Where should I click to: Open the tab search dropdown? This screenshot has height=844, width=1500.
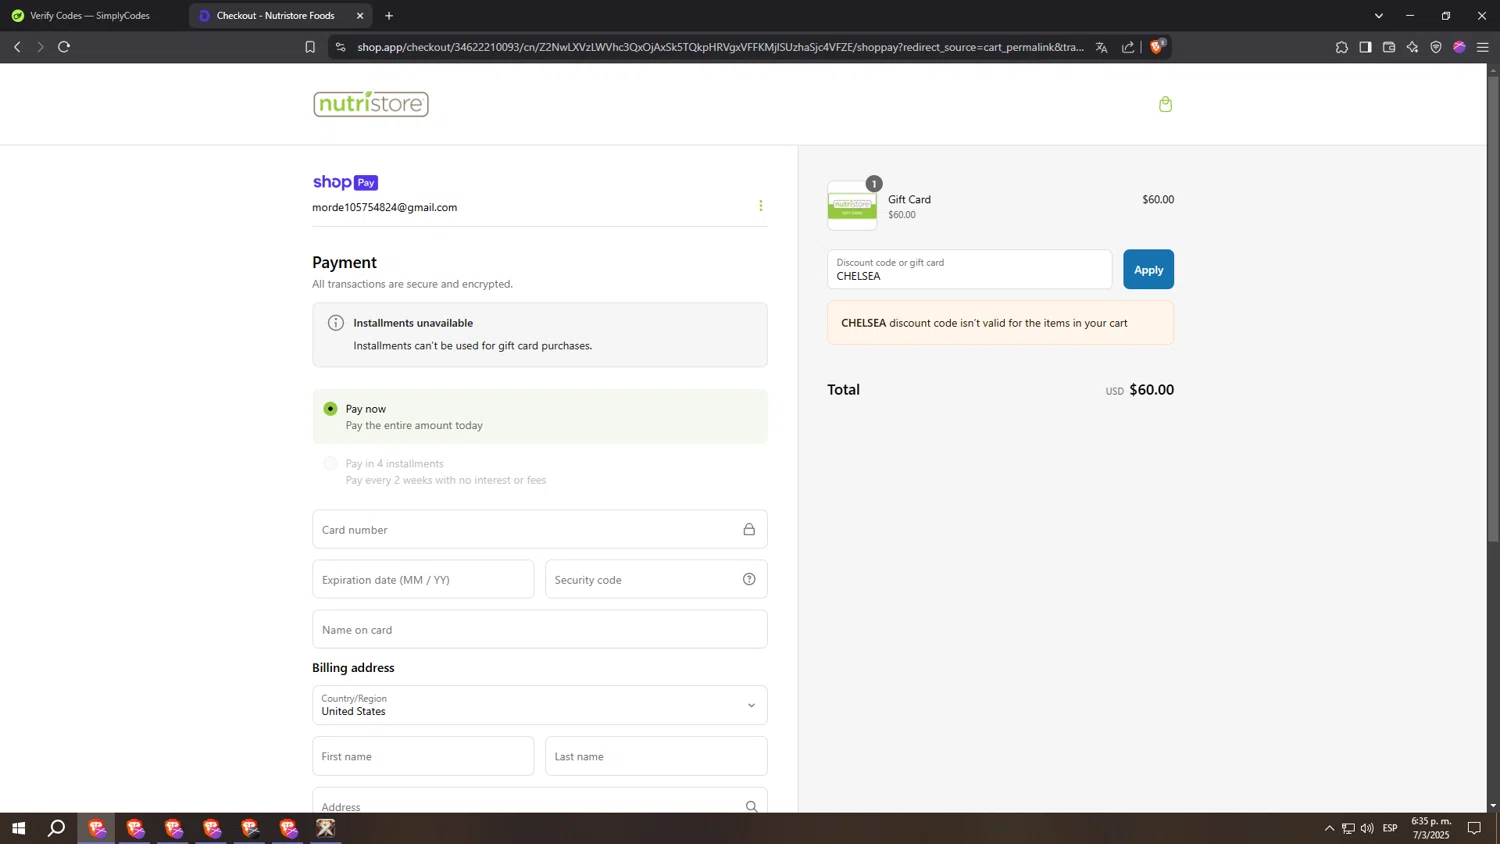click(1378, 16)
